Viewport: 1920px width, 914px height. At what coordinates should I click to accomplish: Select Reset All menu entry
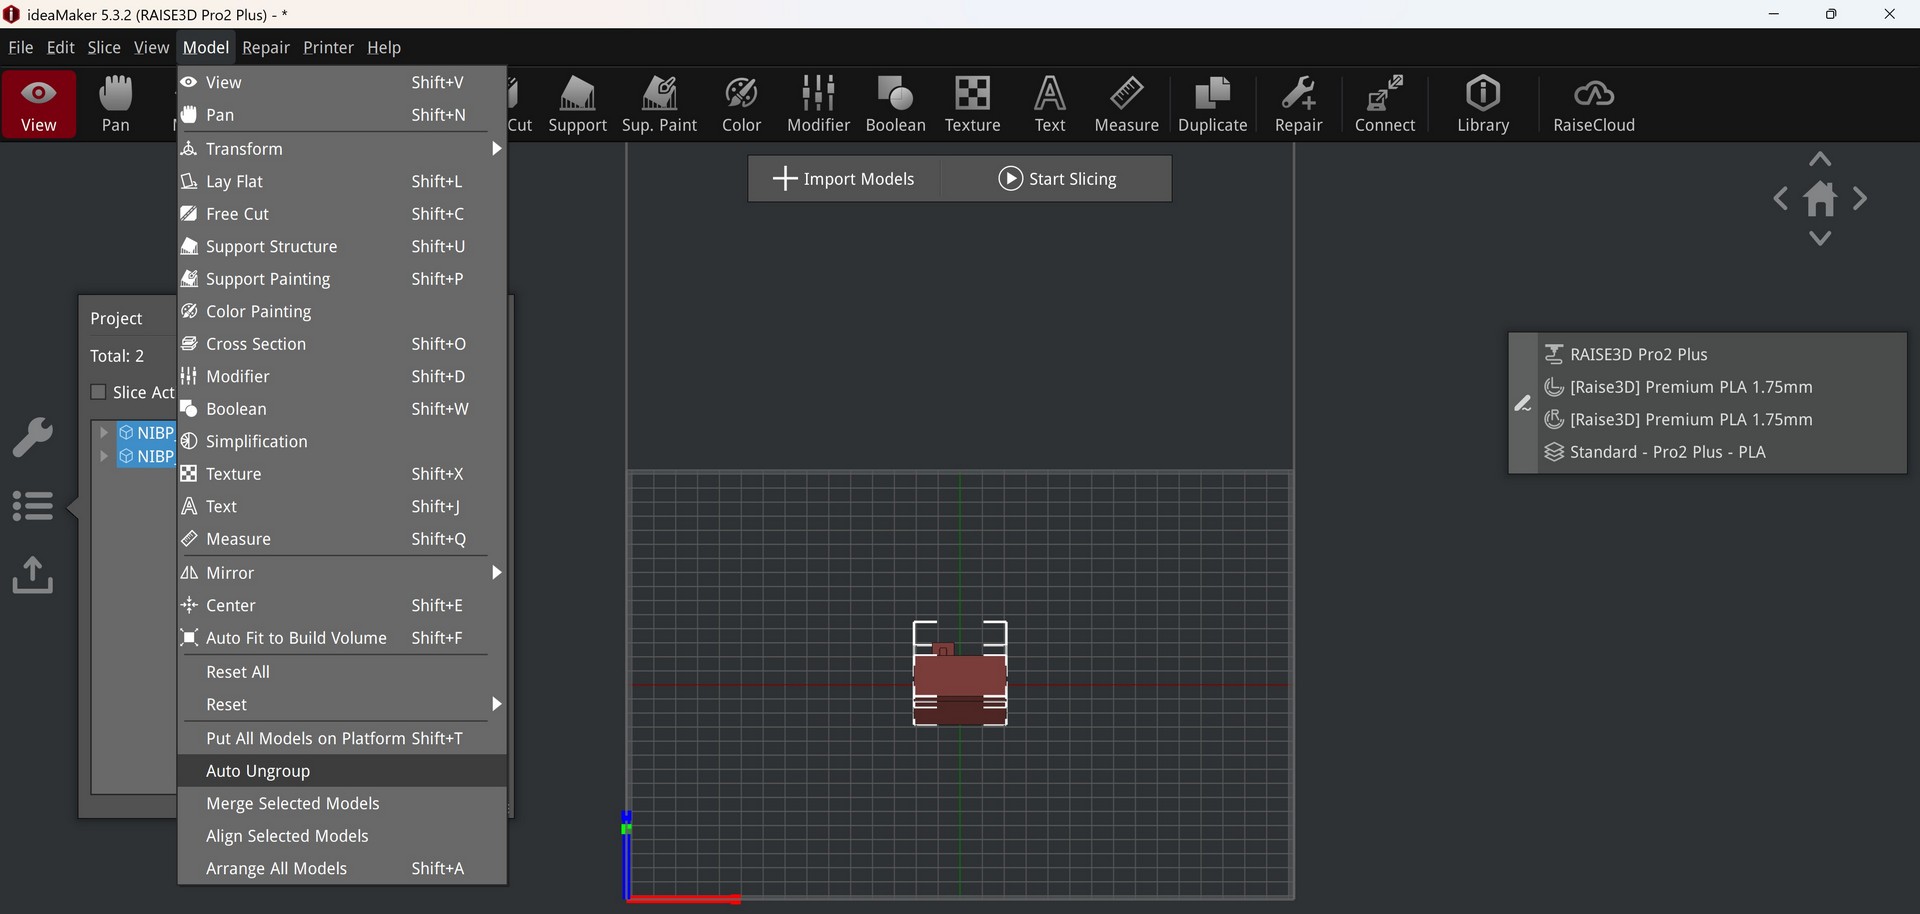coord(342,672)
